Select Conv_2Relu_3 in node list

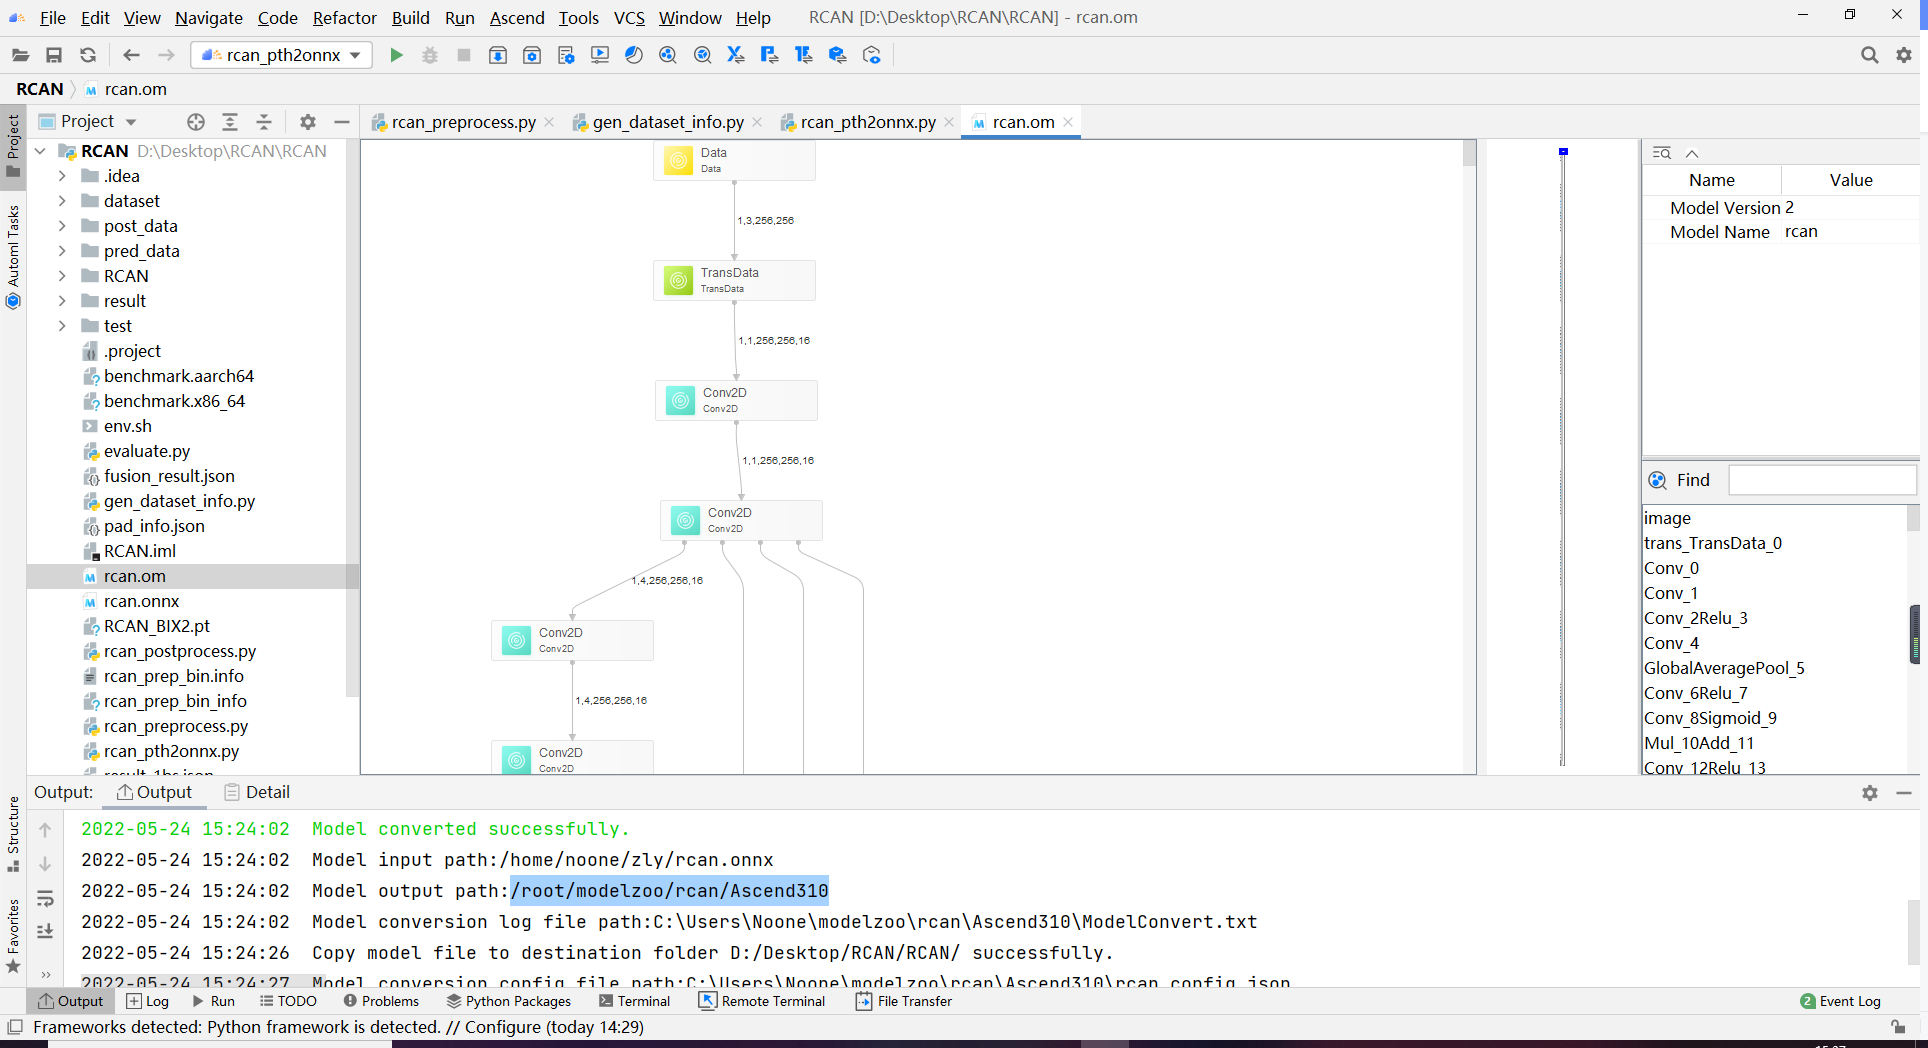coord(1696,618)
